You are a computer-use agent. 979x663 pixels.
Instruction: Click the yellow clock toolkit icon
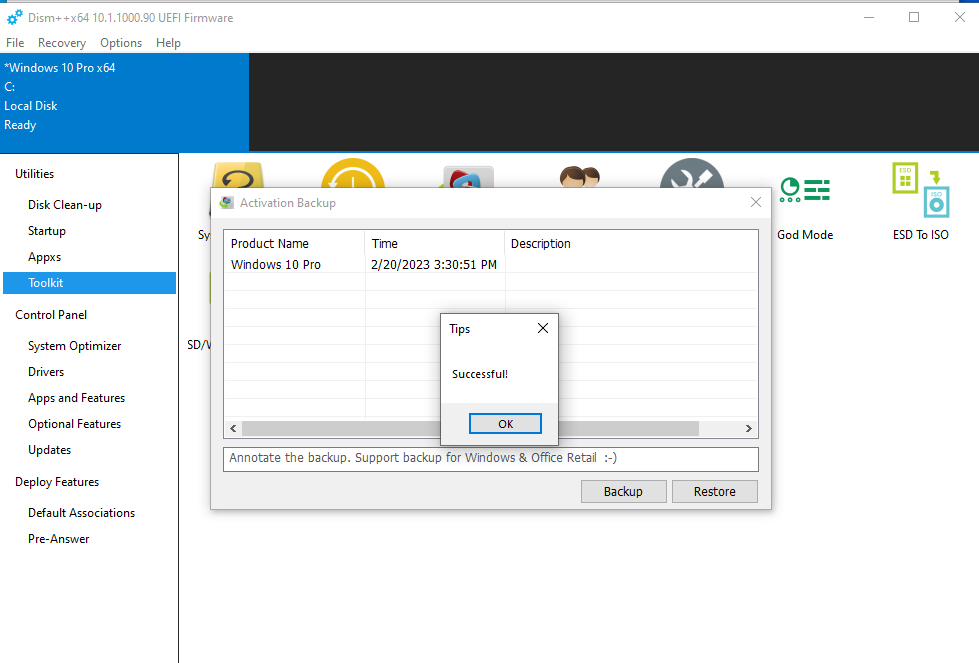click(353, 173)
